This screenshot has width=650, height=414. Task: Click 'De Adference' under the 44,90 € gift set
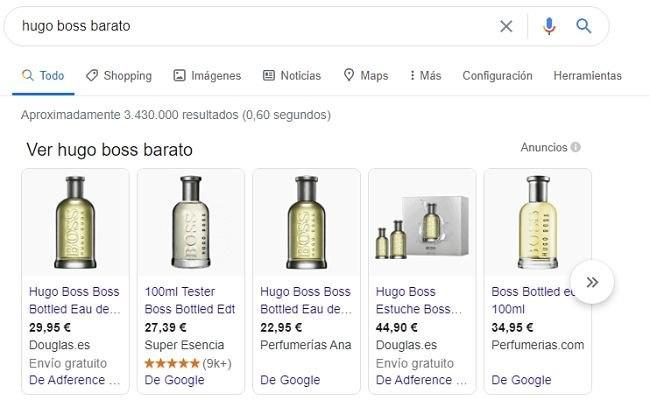coord(421,380)
